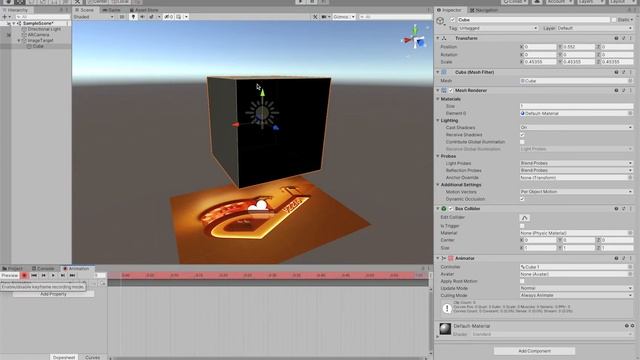Toggle Contribute Global Illumination checkbox
This screenshot has height=360, width=640.
click(x=522, y=142)
